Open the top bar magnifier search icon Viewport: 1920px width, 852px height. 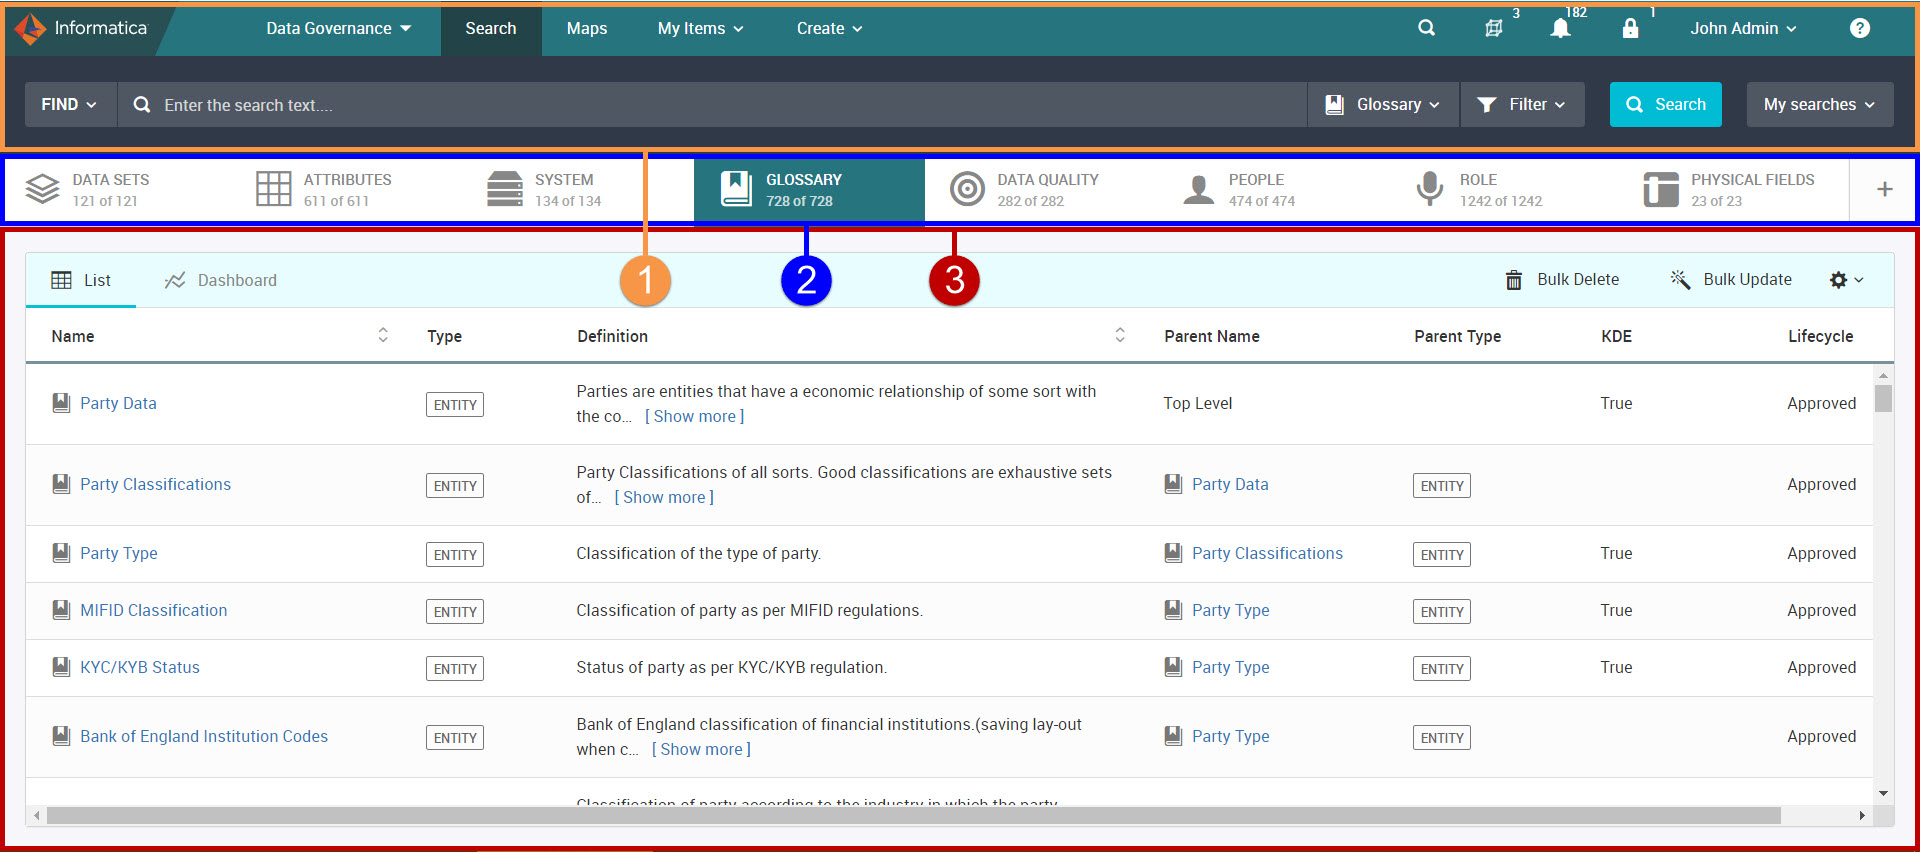(1427, 28)
